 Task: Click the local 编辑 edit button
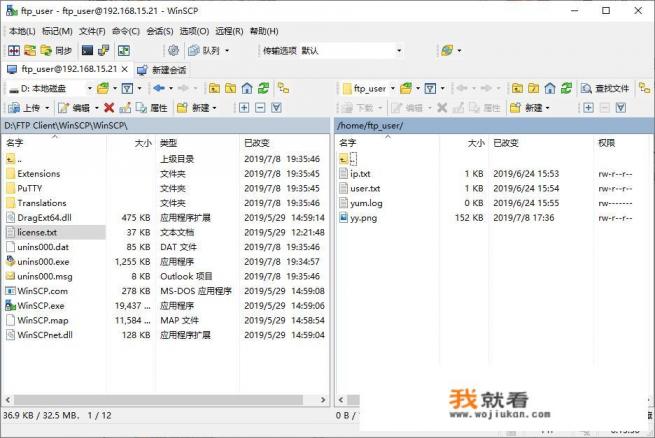[74, 108]
